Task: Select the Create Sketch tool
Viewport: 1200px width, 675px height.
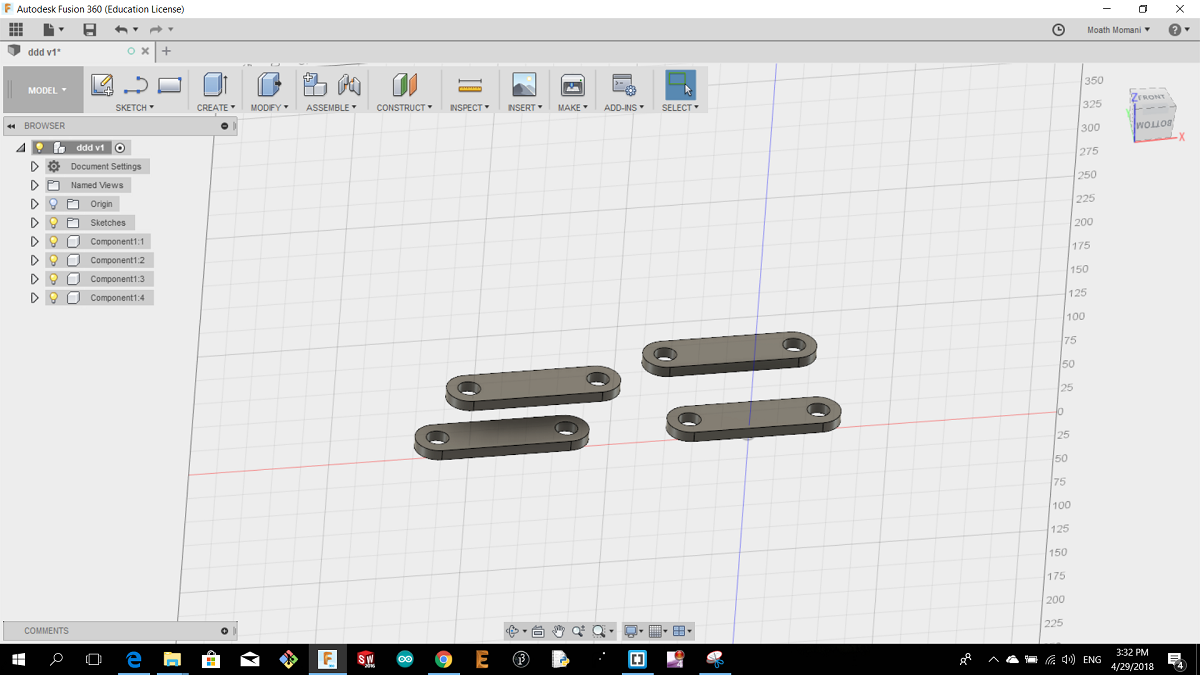Action: pos(102,85)
